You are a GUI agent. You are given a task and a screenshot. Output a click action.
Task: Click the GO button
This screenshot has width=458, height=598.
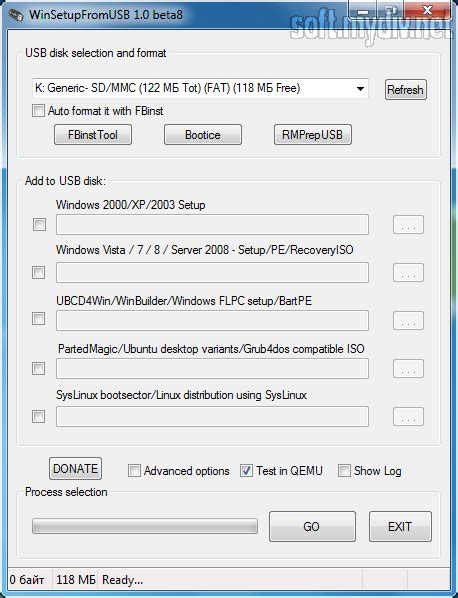(312, 527)
